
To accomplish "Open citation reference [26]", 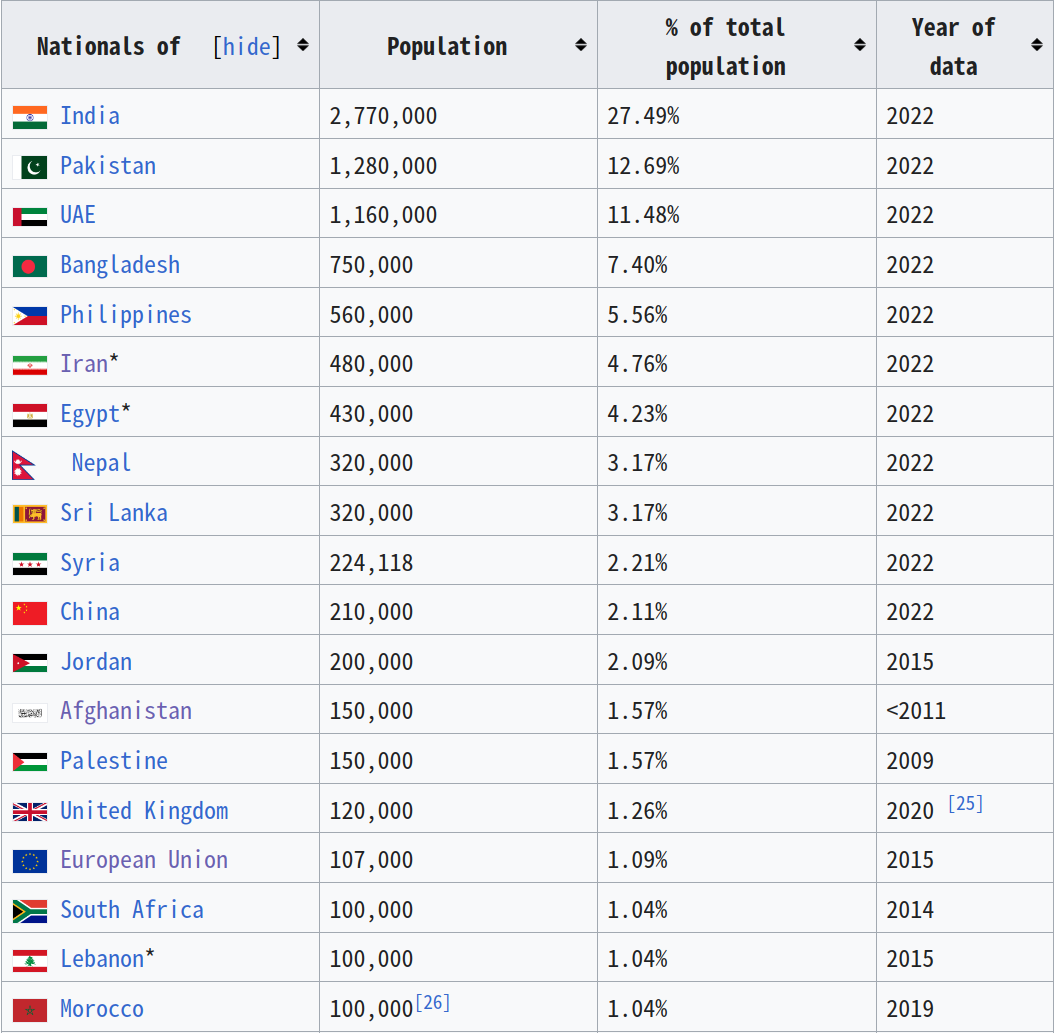I will tap(433, 1003).
